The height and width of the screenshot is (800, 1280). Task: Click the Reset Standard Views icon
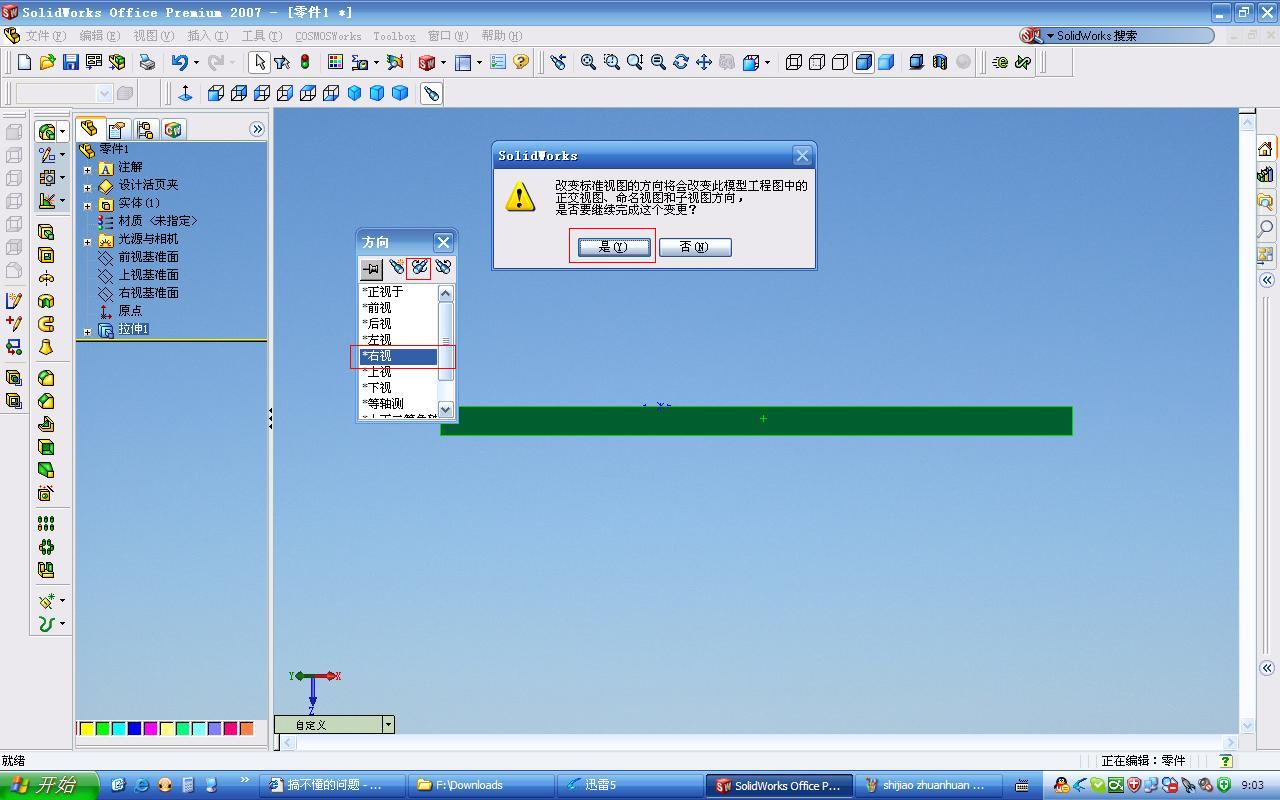point(442,268)
